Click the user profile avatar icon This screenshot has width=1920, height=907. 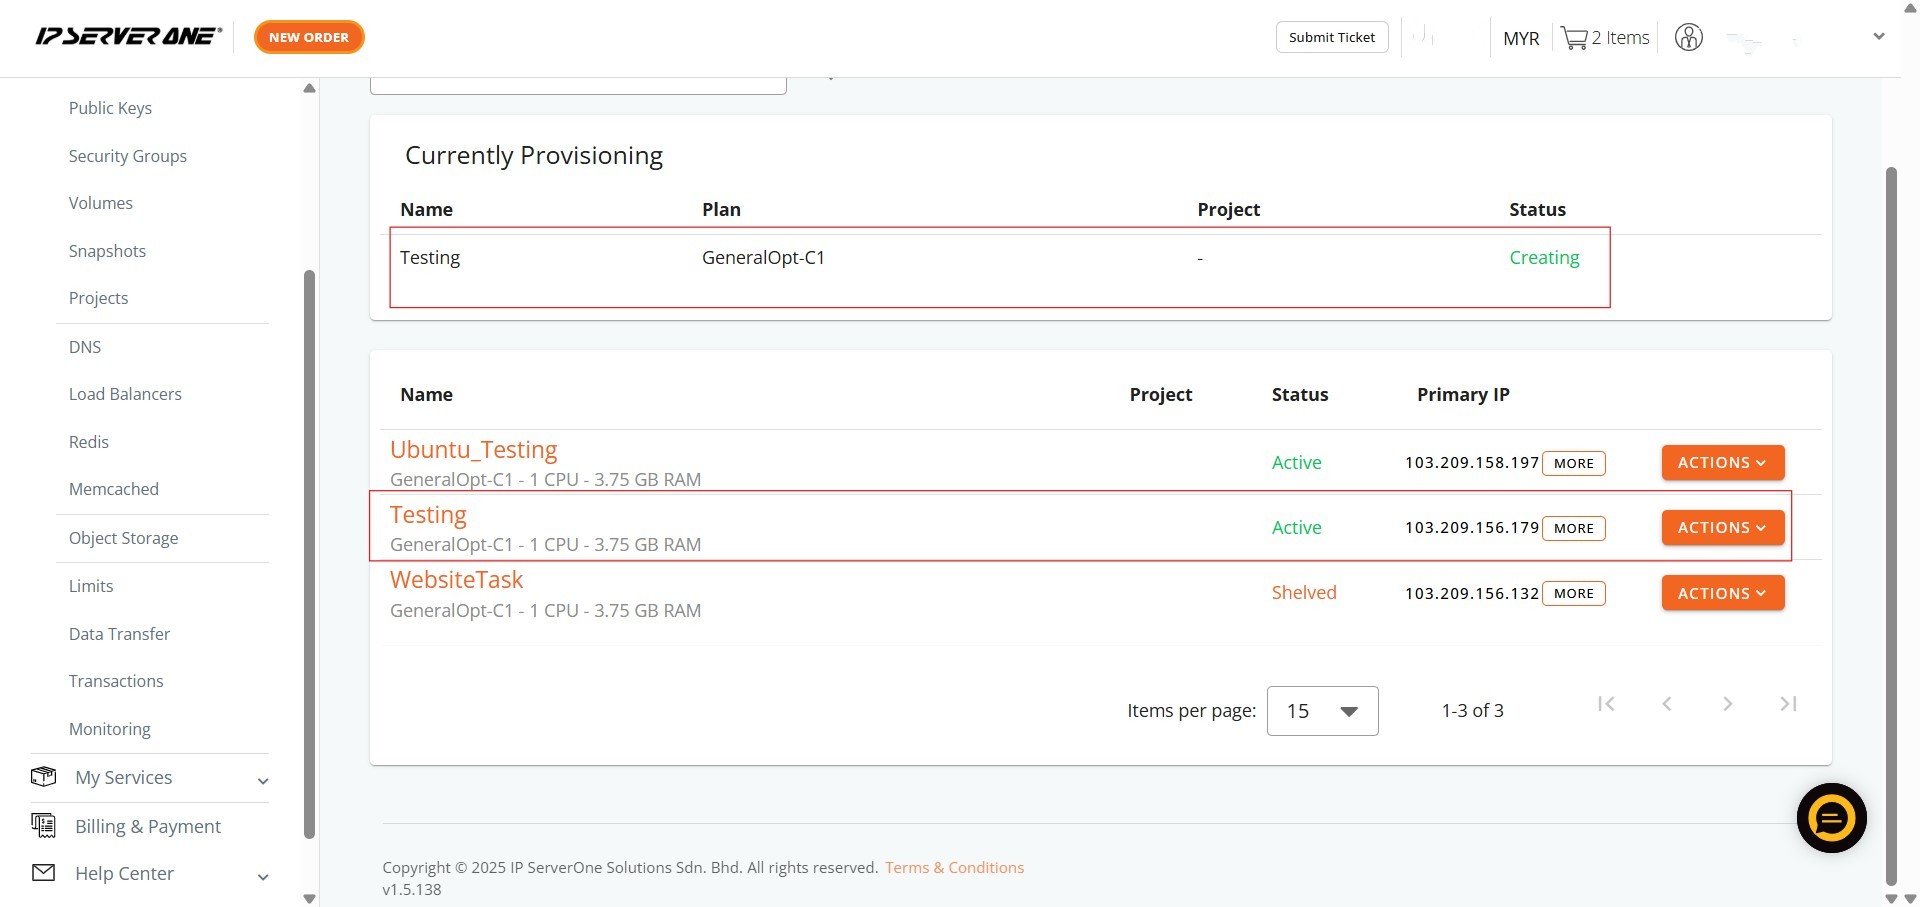1688,38
